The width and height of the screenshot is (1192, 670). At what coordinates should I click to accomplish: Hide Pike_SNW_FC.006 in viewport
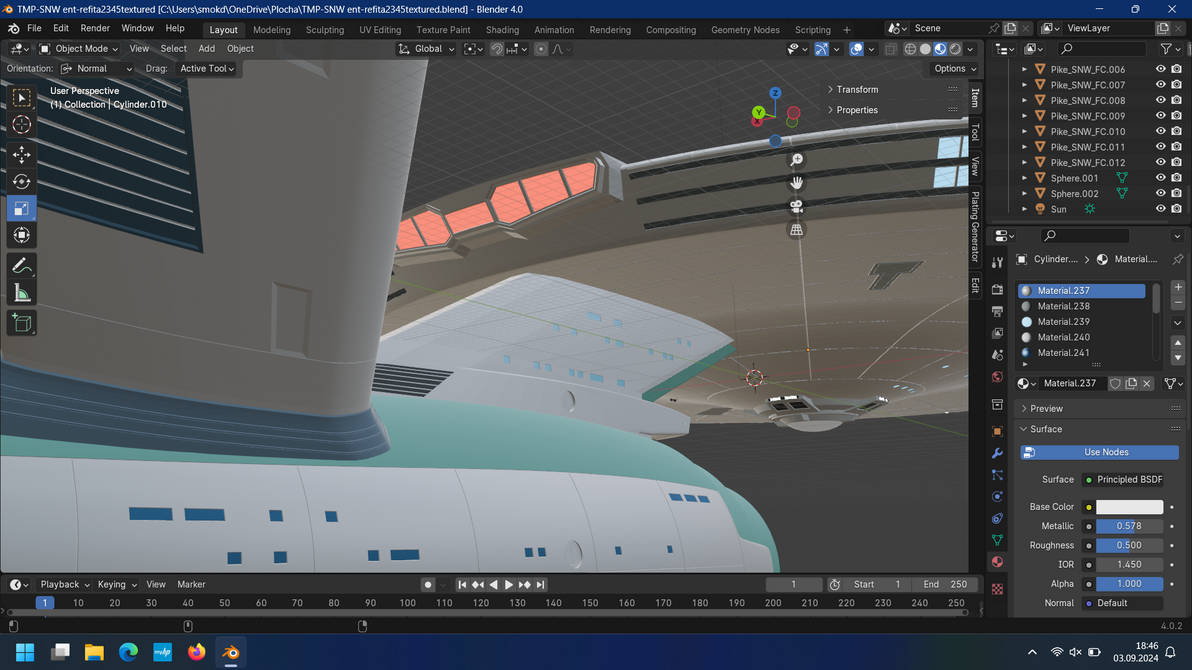pos(1160,69)
